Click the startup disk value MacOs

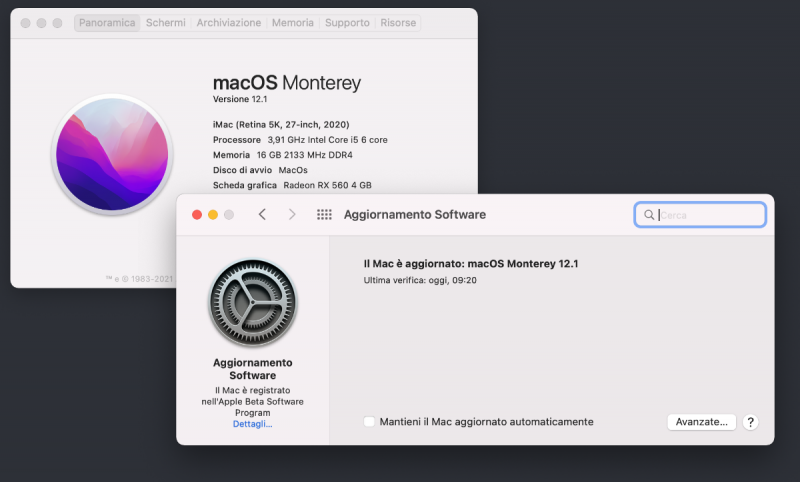[293, 170]
